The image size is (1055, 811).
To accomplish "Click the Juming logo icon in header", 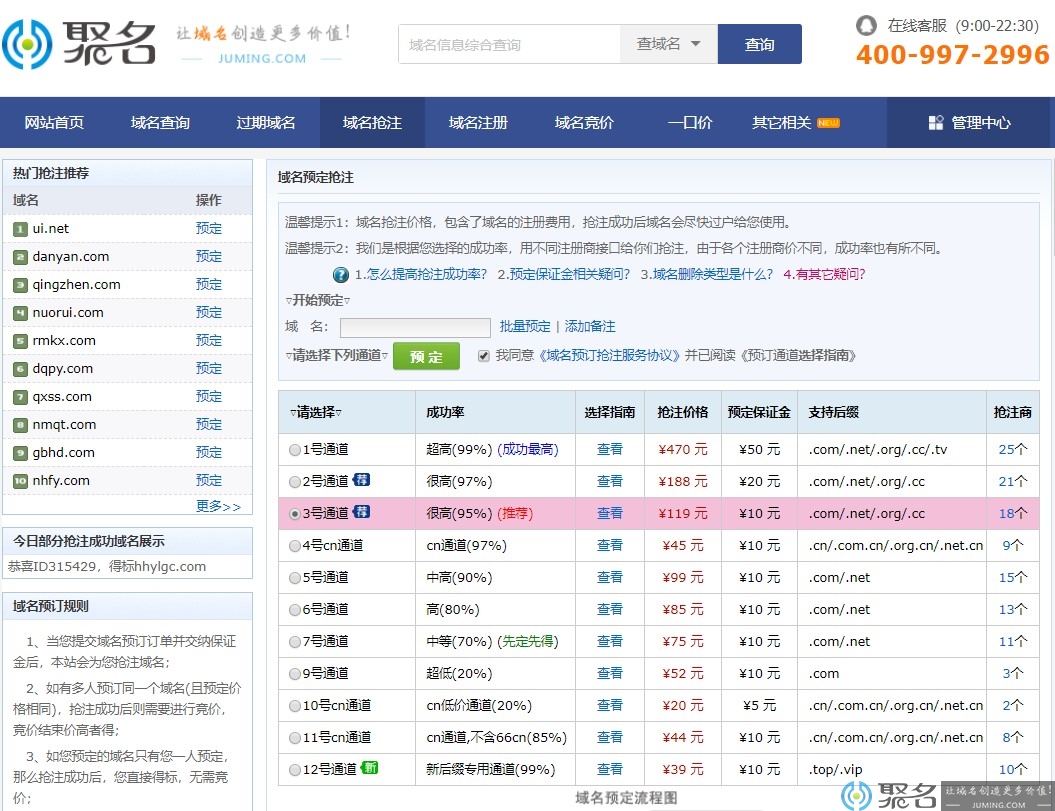I will (27, 44).
